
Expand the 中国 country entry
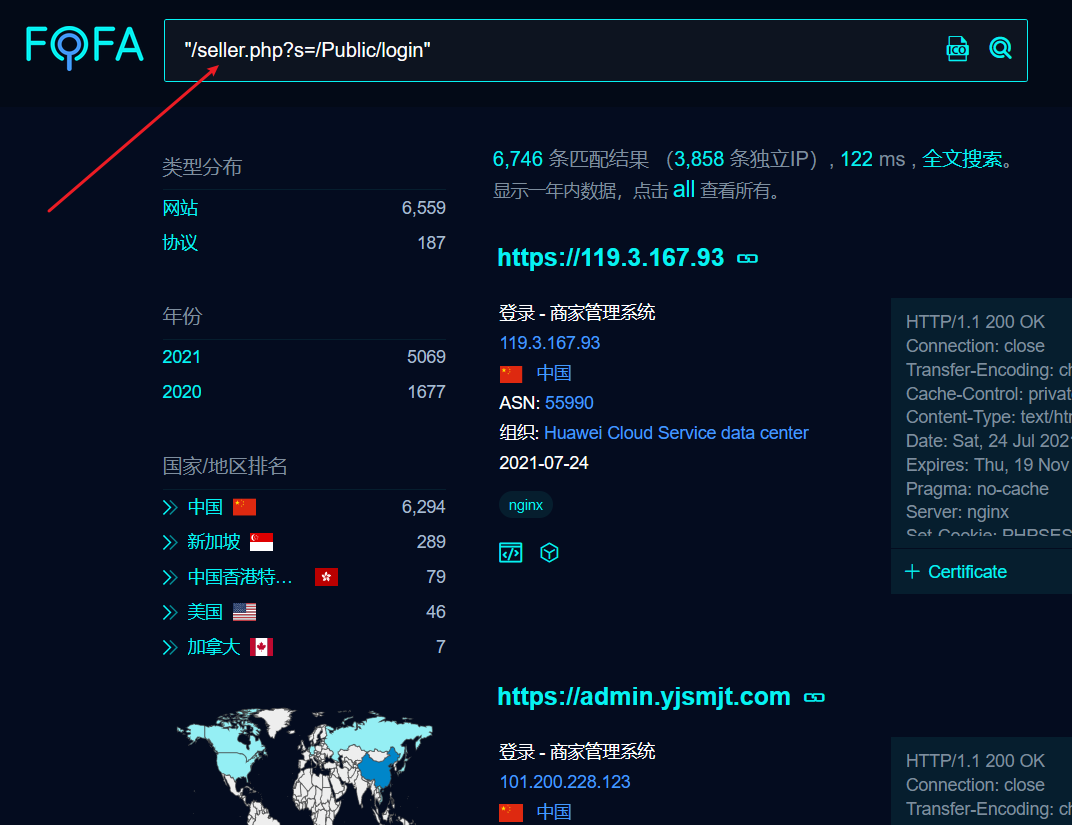pyautogui.click(x=170, y=507)
